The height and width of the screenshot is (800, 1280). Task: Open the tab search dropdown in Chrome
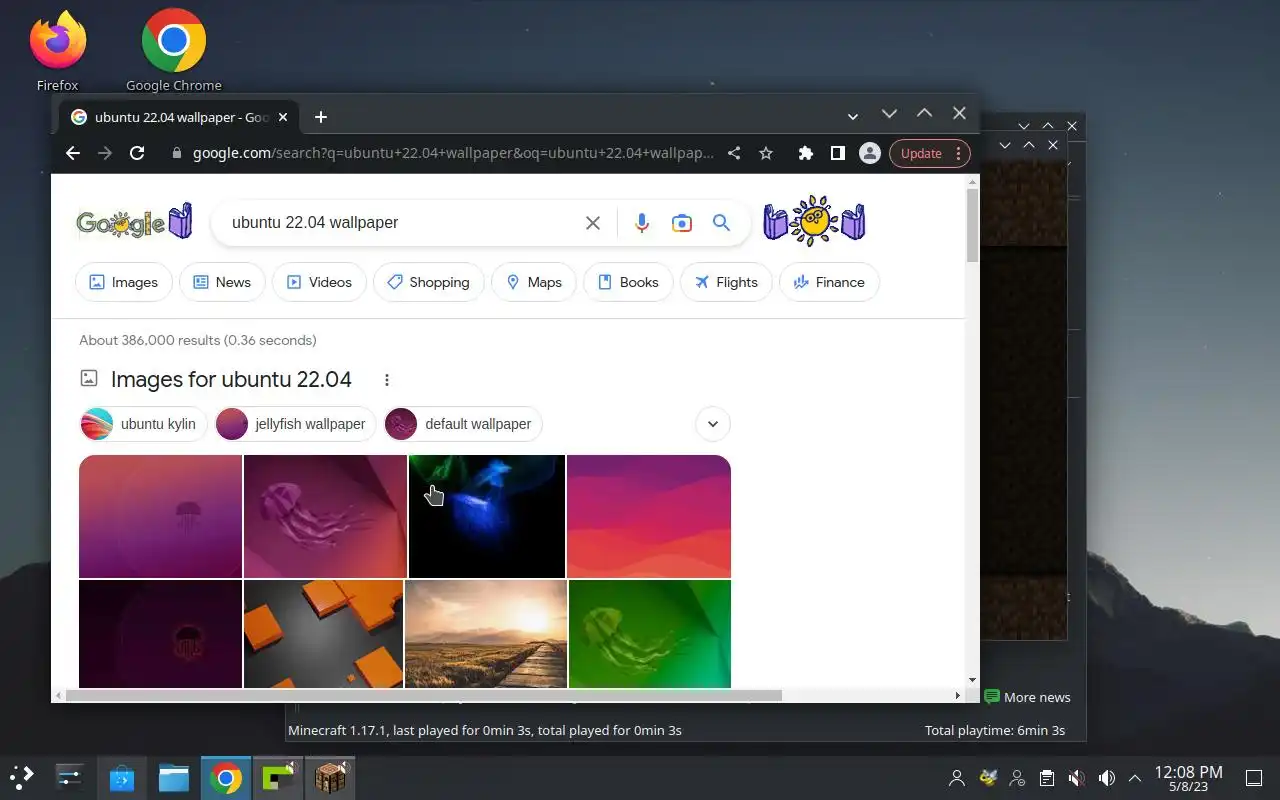click(x=853, y=117)
